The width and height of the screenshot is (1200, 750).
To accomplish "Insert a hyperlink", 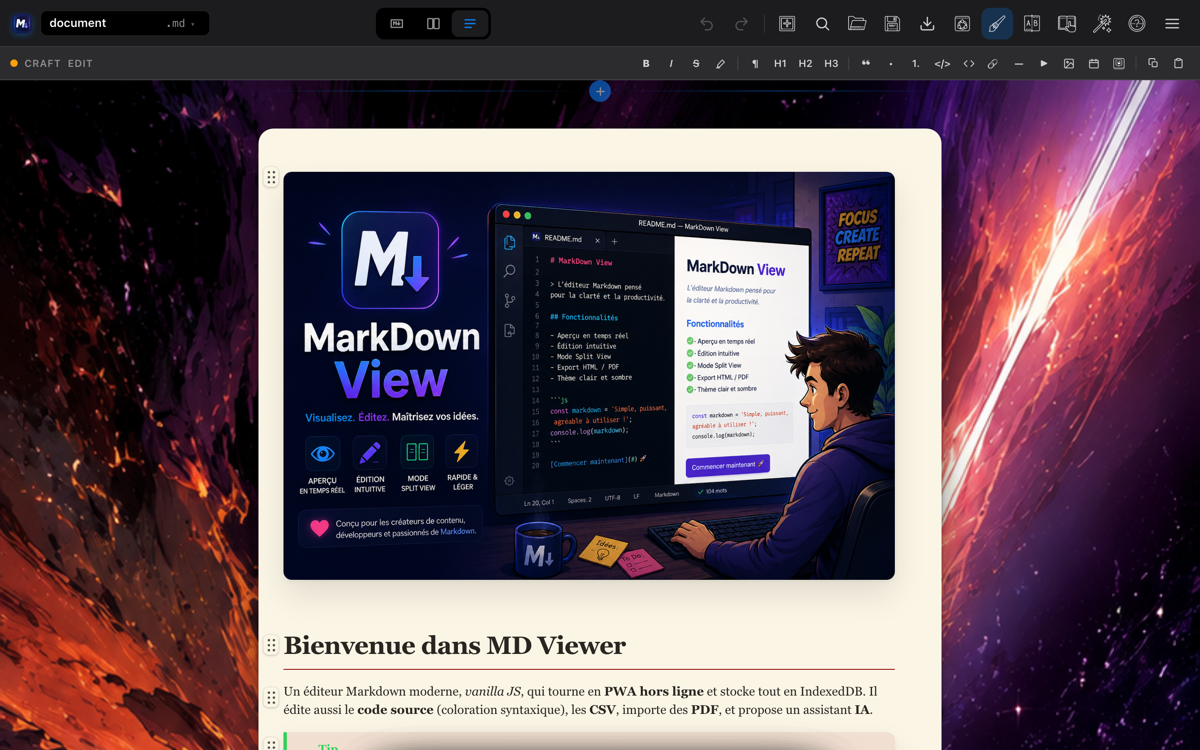I will [993, 63].
